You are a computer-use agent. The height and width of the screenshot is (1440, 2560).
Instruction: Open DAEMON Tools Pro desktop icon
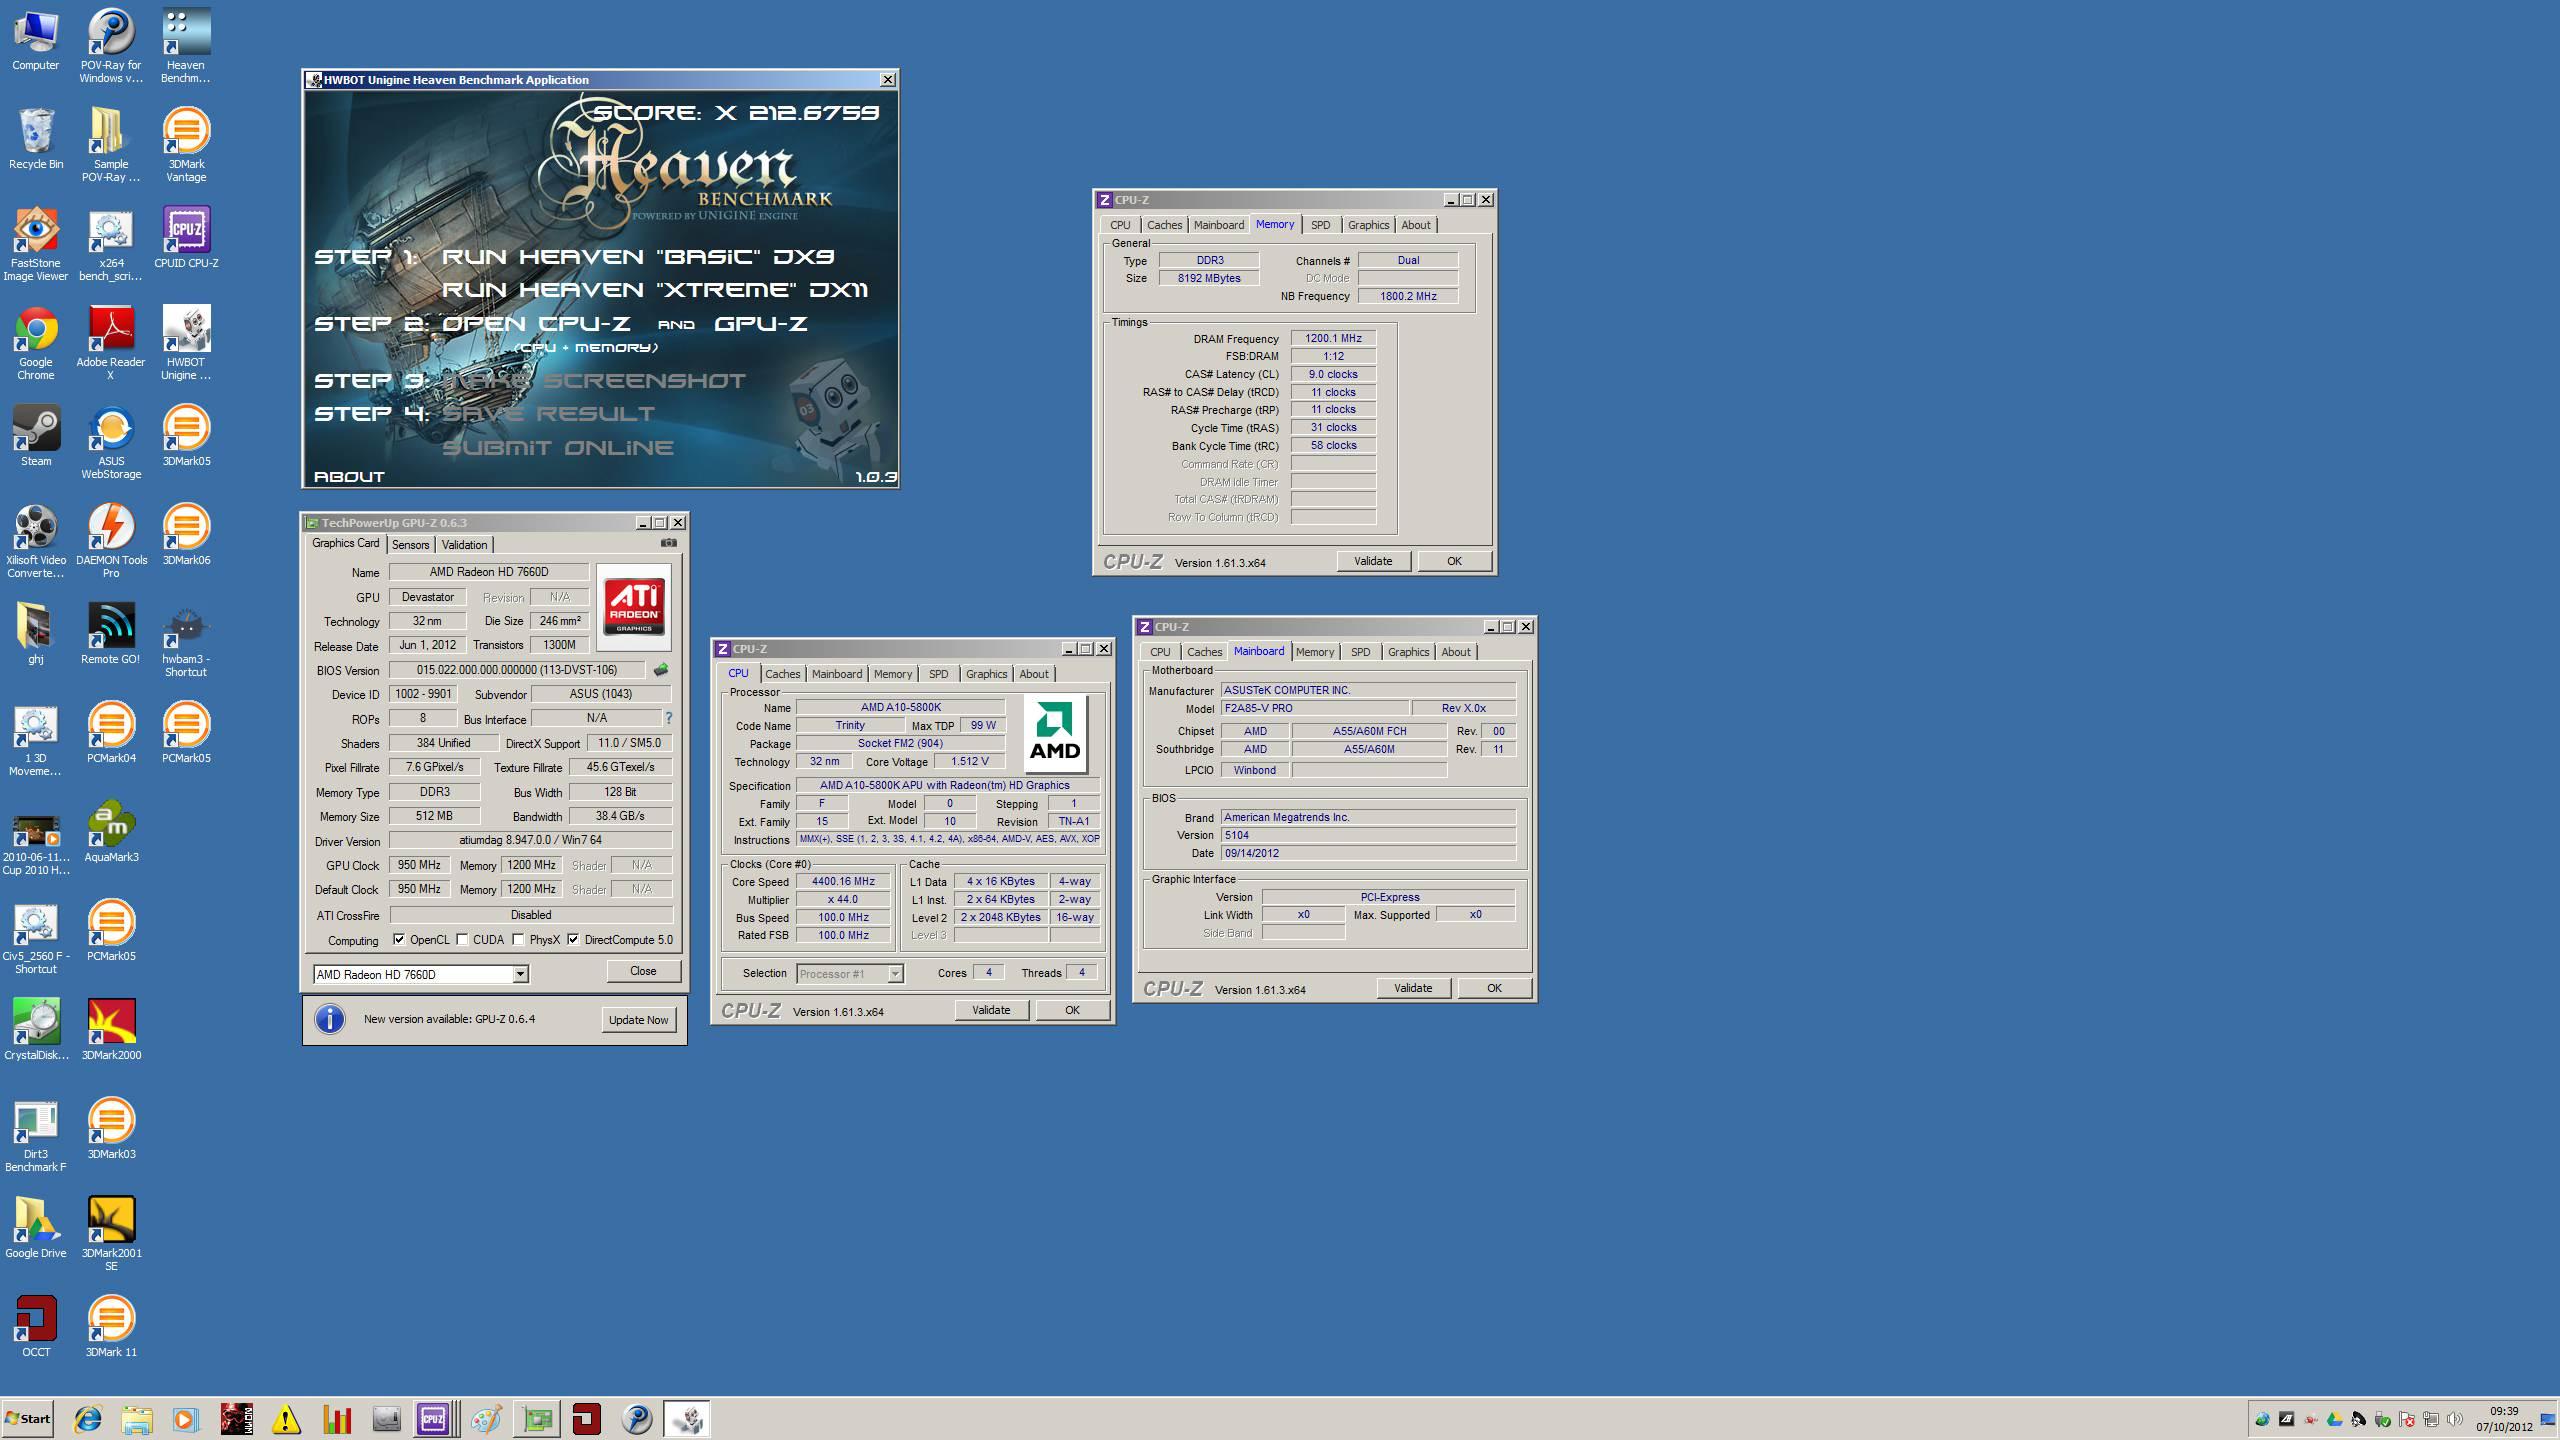tap(111, 540)
